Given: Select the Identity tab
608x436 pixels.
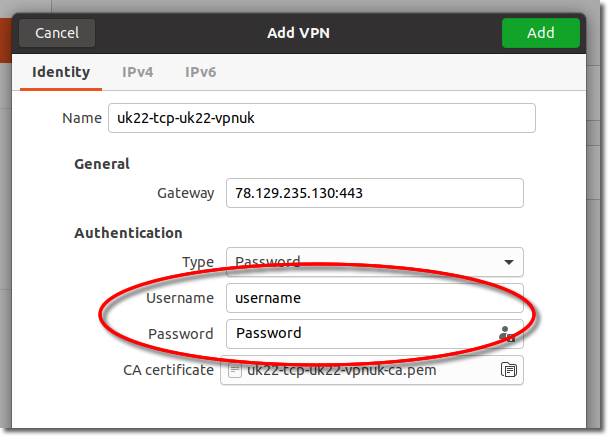Looking at the screenshot, I should click(x=61, y=72).
